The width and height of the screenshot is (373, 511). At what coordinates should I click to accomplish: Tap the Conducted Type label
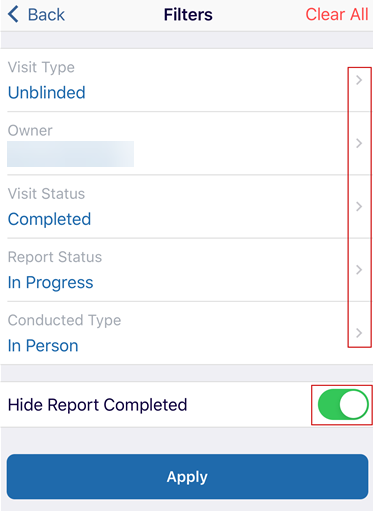click(64, 320)
